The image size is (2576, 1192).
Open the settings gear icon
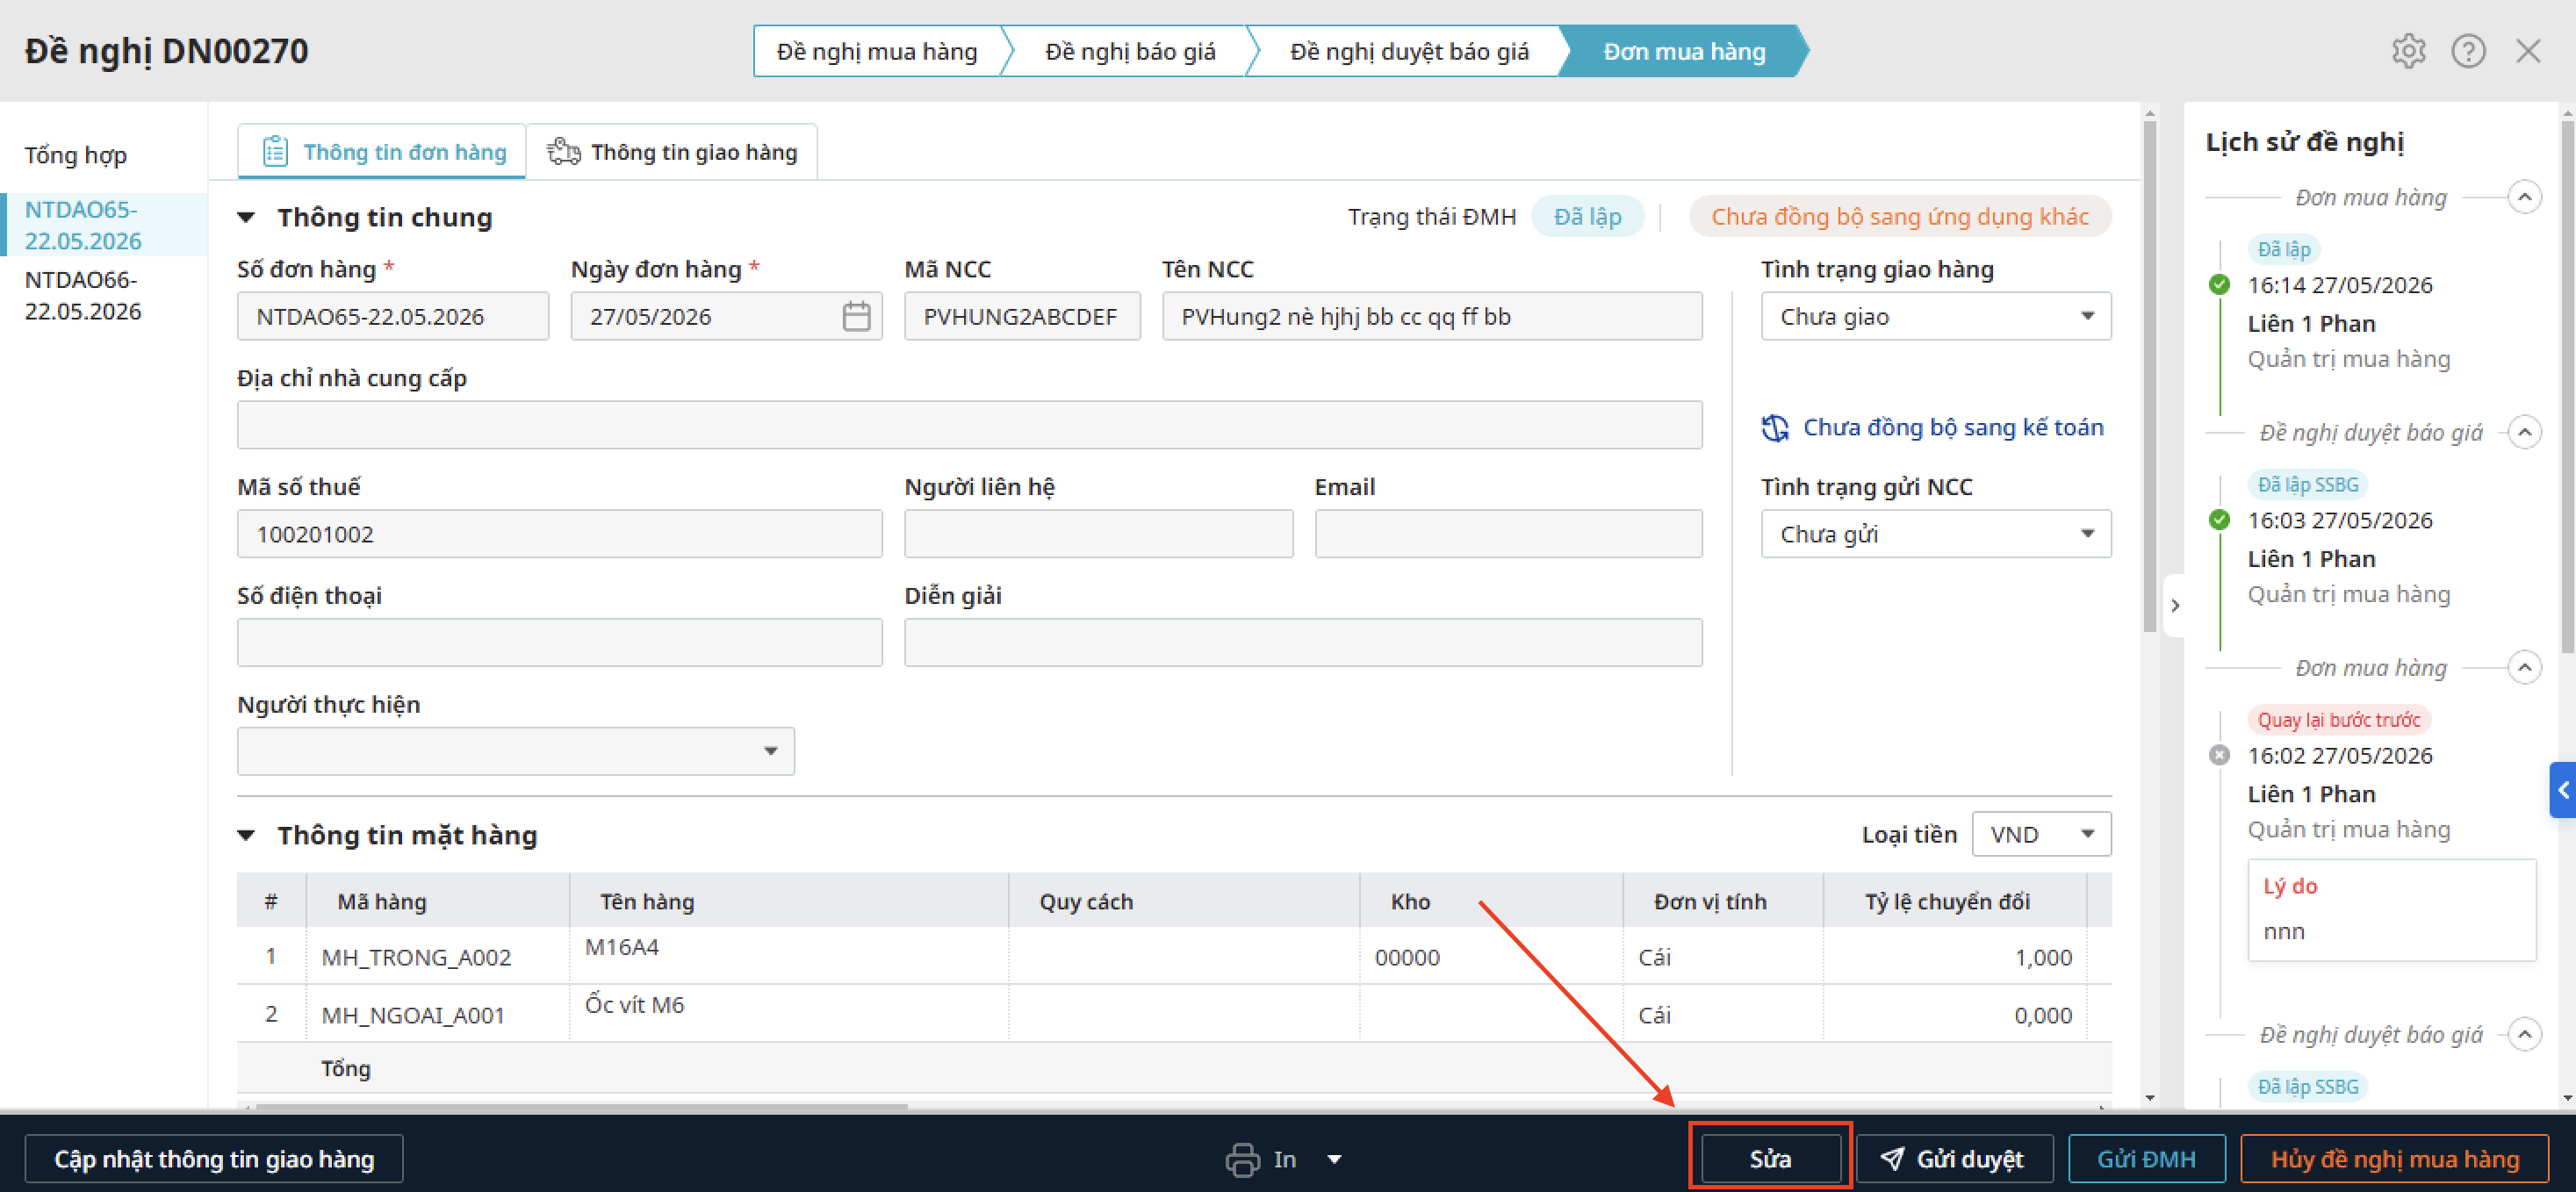[2408, 51]
